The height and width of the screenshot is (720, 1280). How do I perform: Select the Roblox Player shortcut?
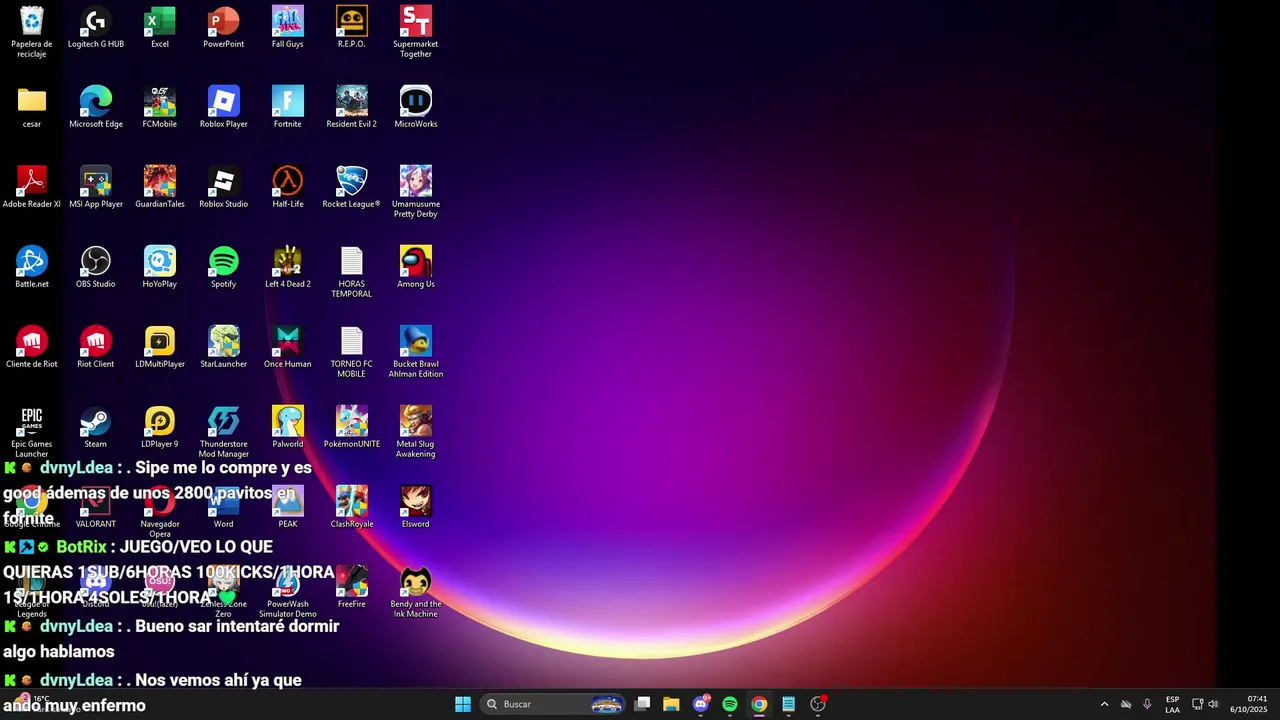pos(224,107)
